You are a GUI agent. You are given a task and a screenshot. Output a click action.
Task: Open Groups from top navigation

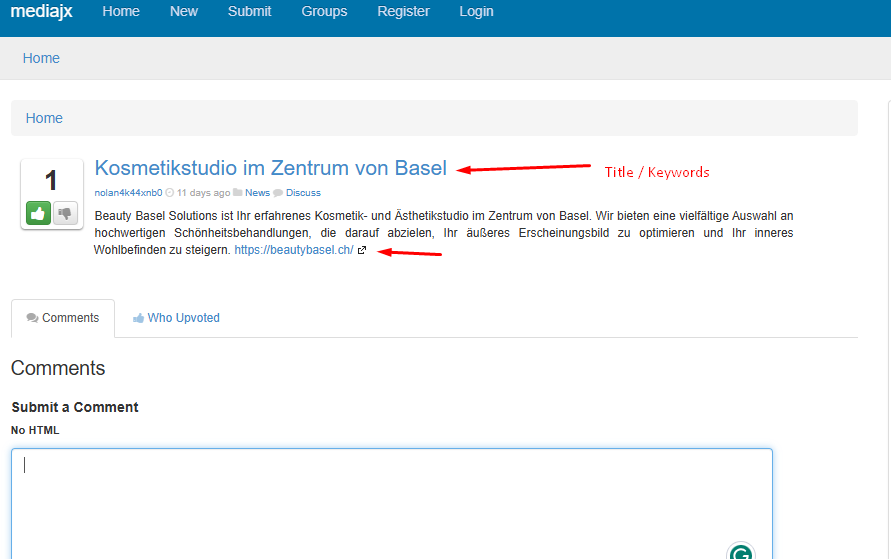(x=324, y=12)
